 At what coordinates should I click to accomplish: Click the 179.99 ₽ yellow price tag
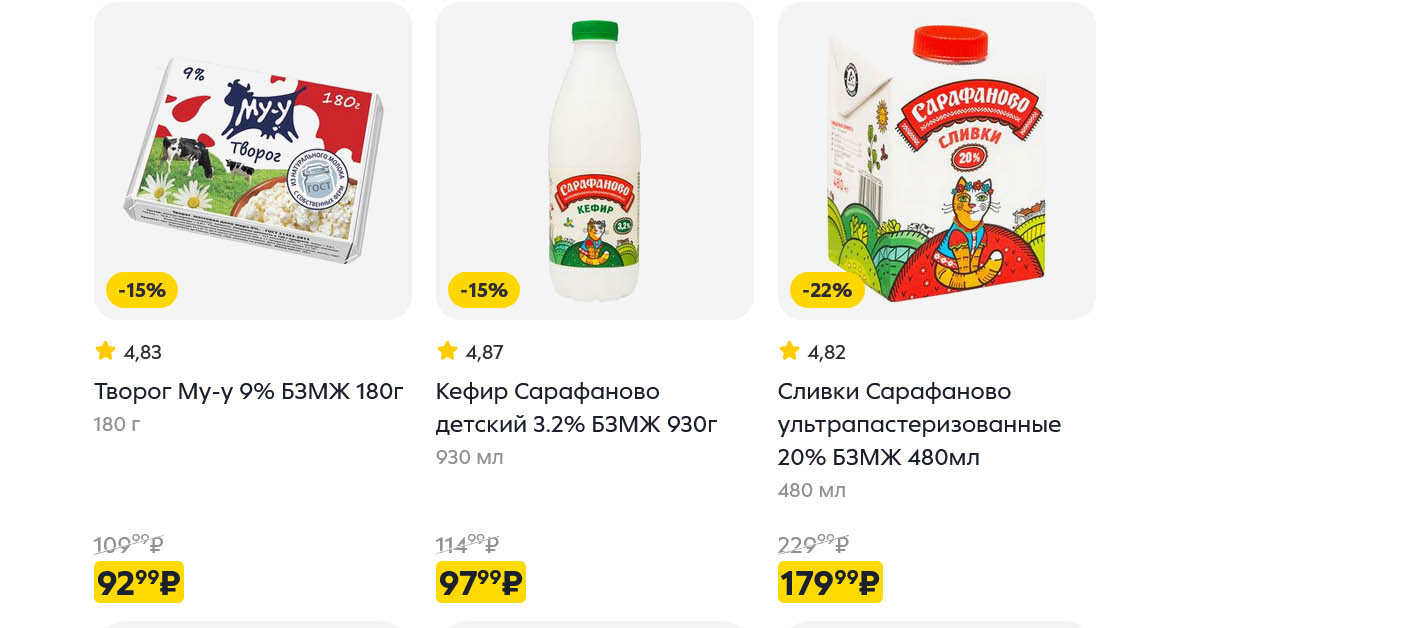(x=830, y=582)
